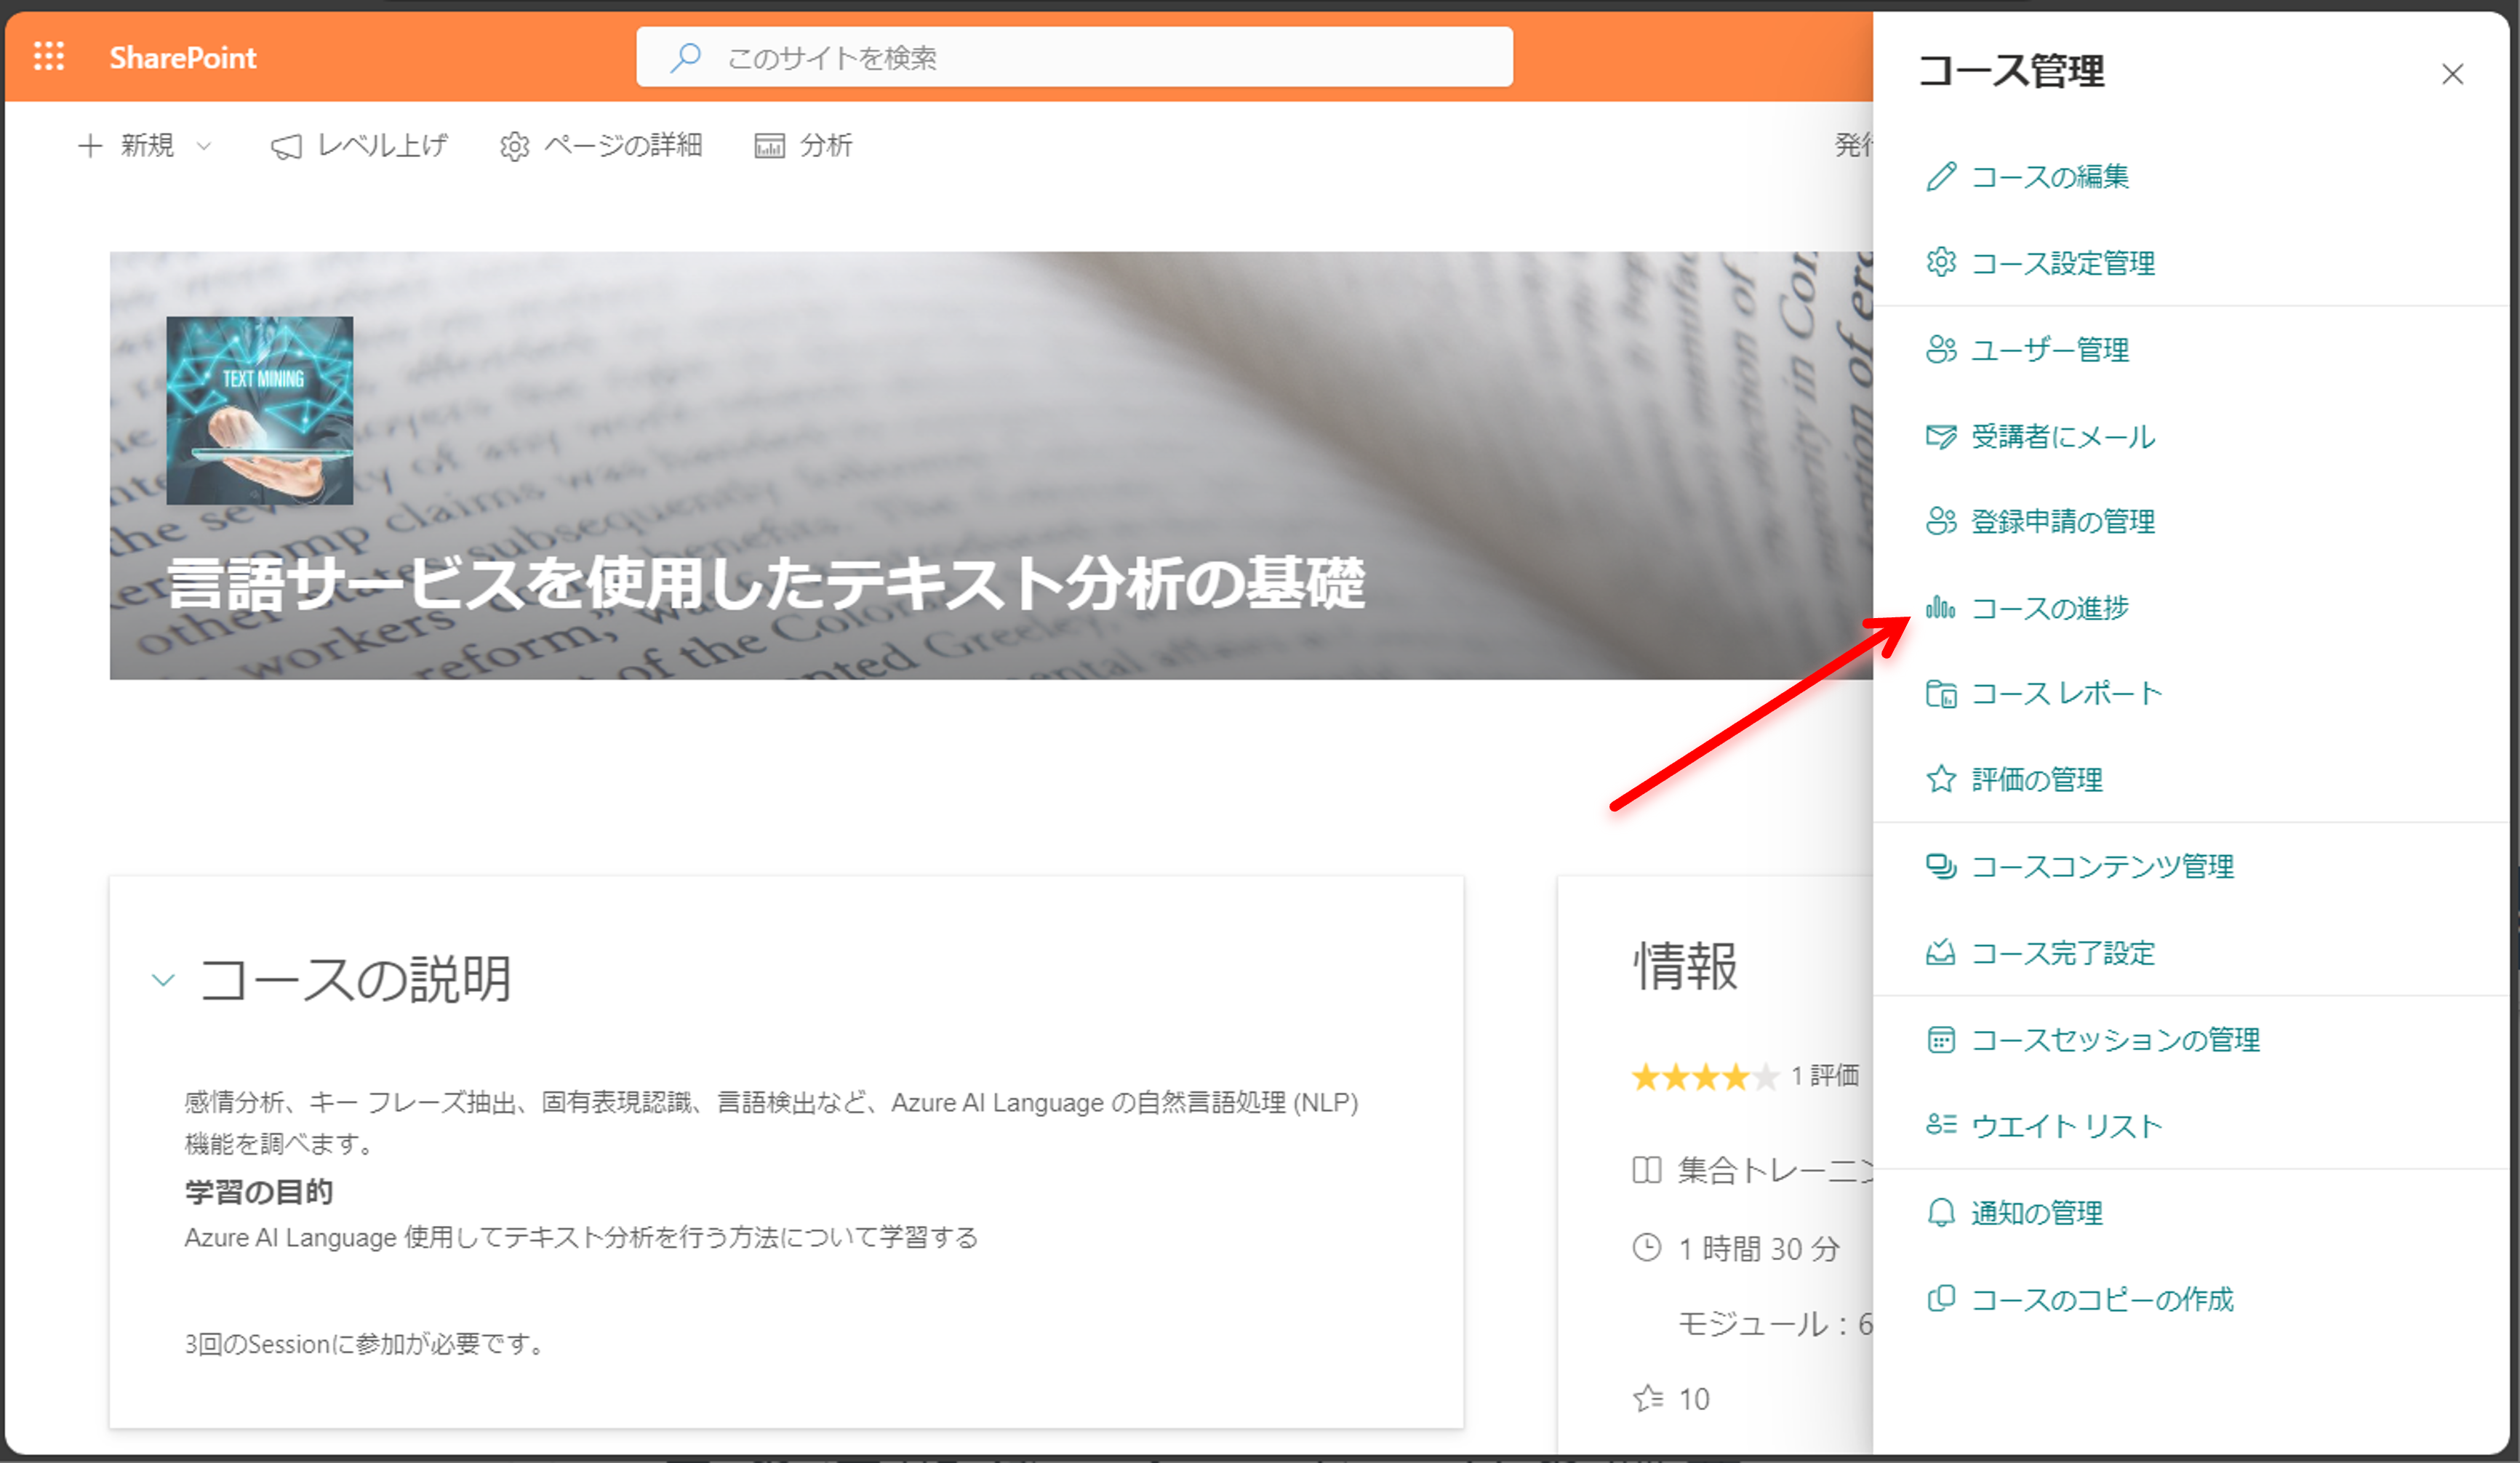The image size is (2520, 1463).
Task: Click the icon beside コースコンテンツ管理
Action: (1941, 866)
